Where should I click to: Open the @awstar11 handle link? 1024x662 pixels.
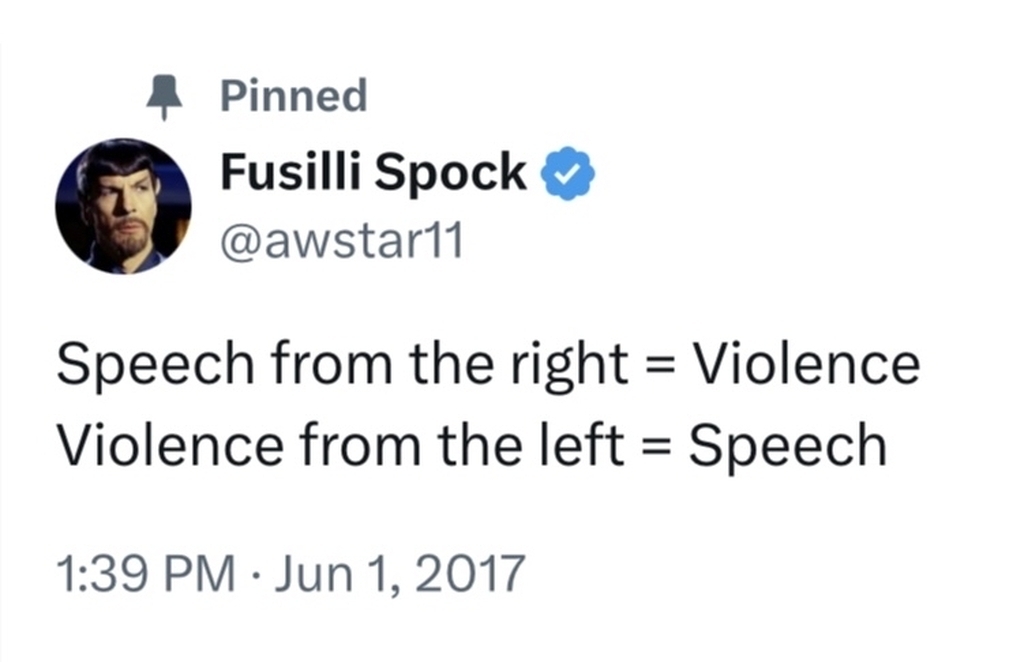point(342,241)
